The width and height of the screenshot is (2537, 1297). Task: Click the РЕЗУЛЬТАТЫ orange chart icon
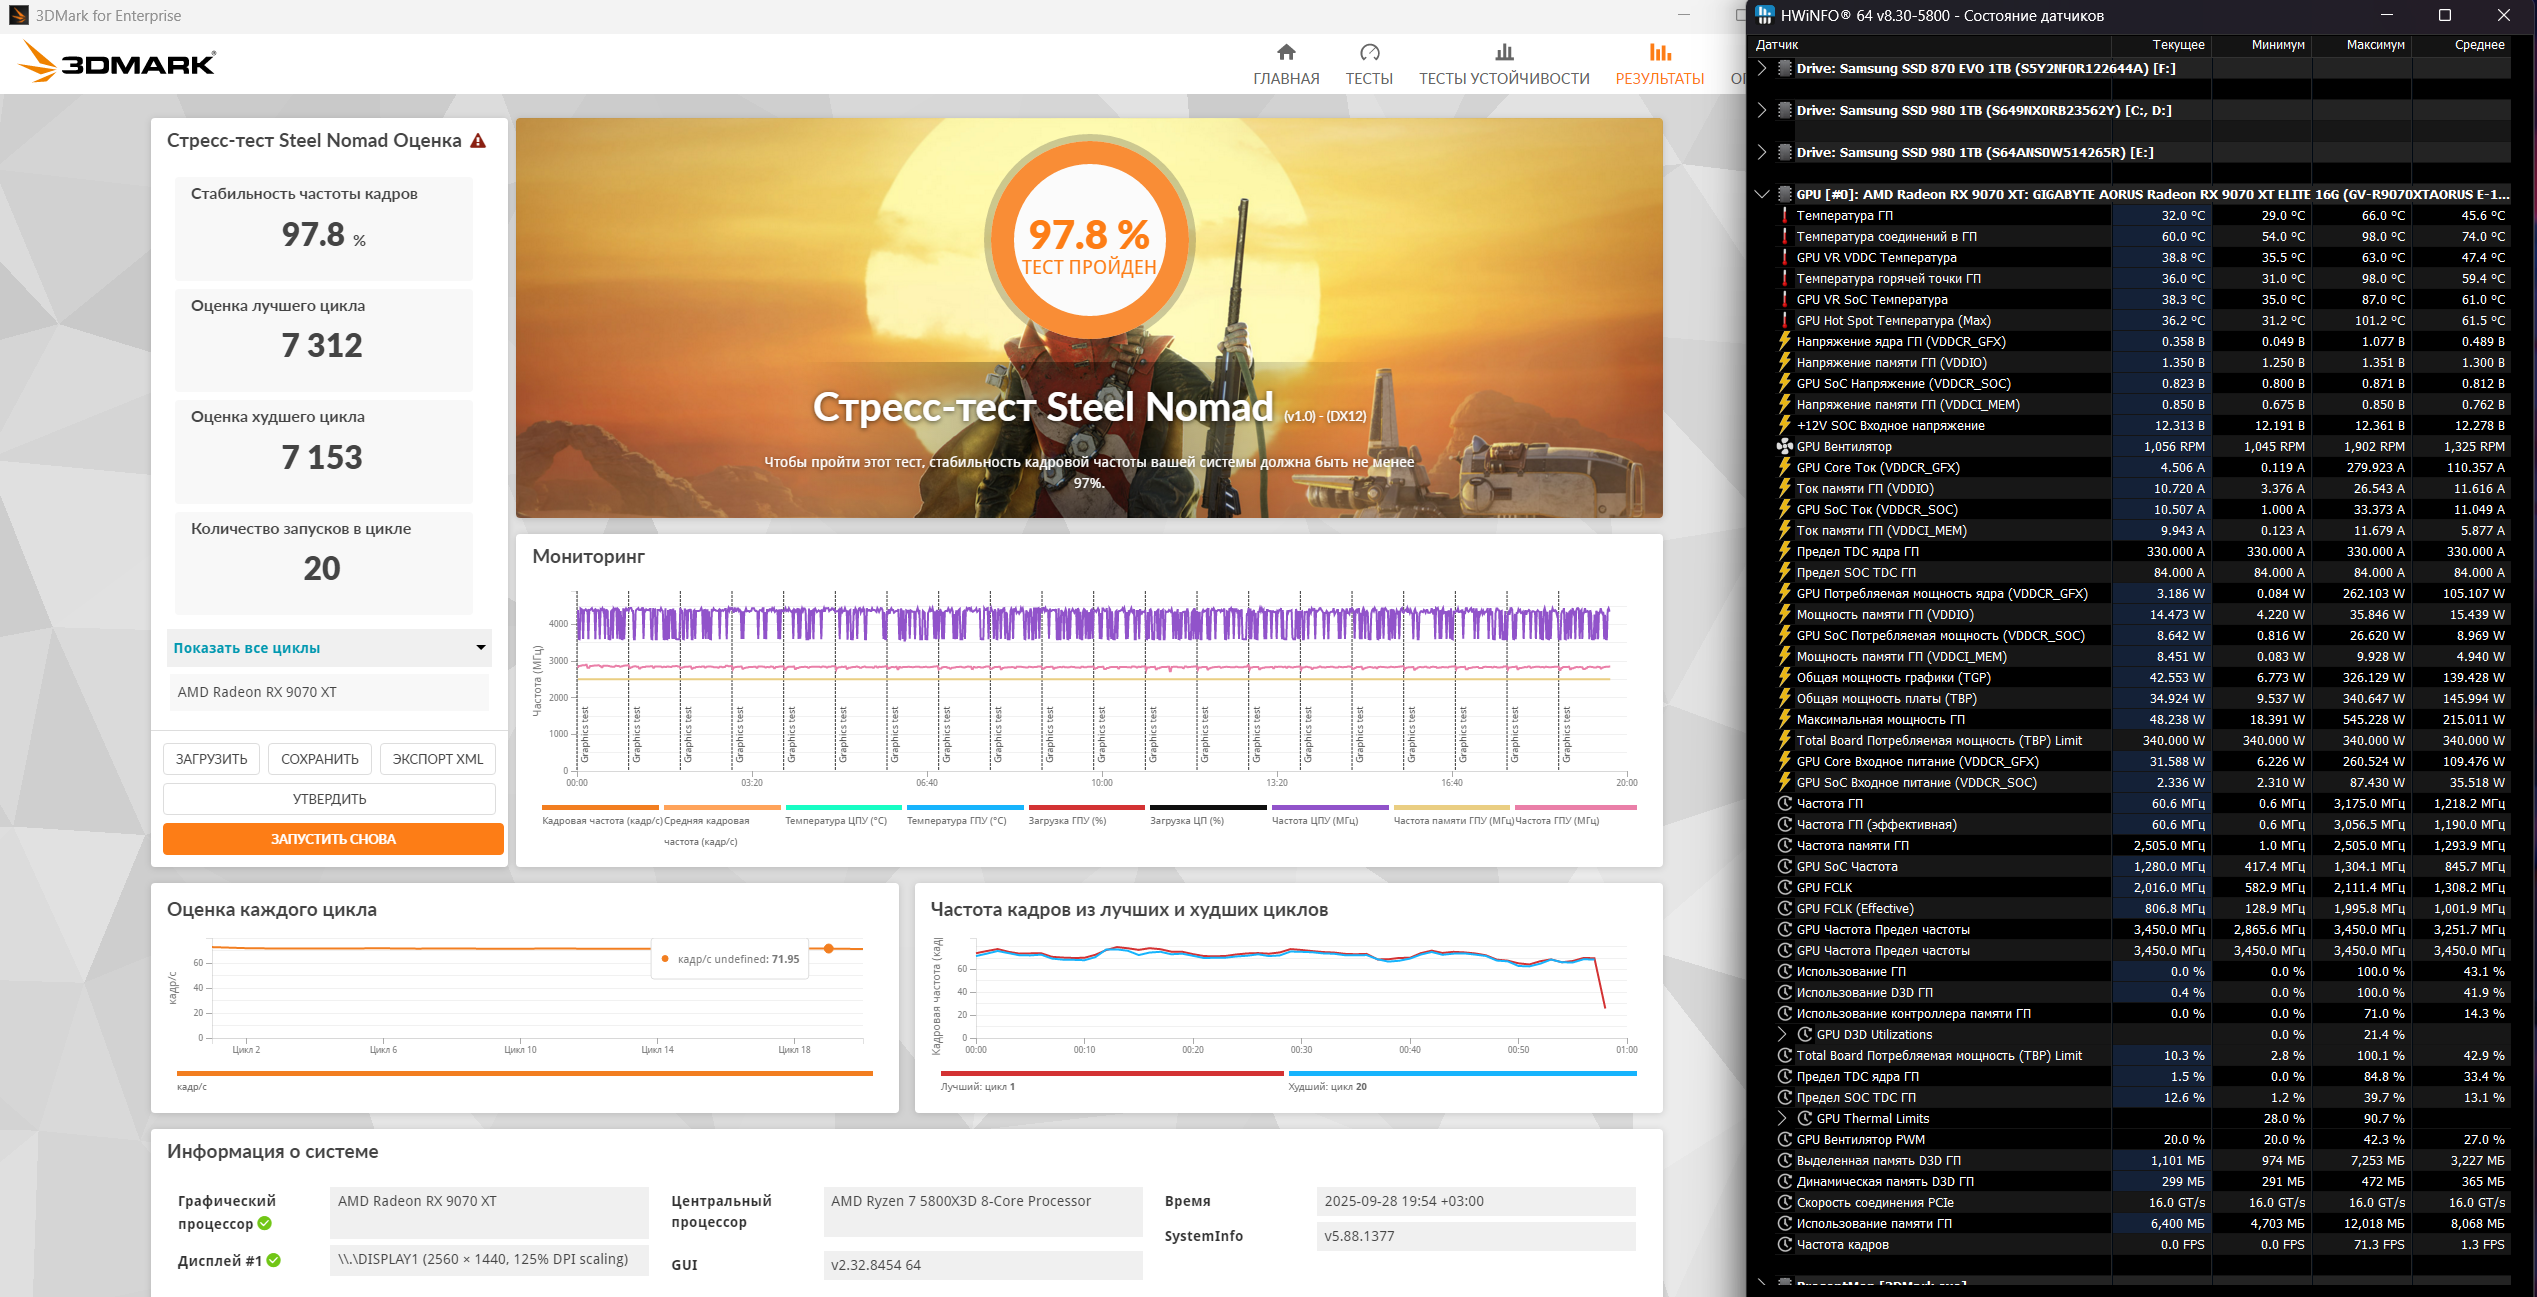pyautogui.click(x=1659, y=52)
